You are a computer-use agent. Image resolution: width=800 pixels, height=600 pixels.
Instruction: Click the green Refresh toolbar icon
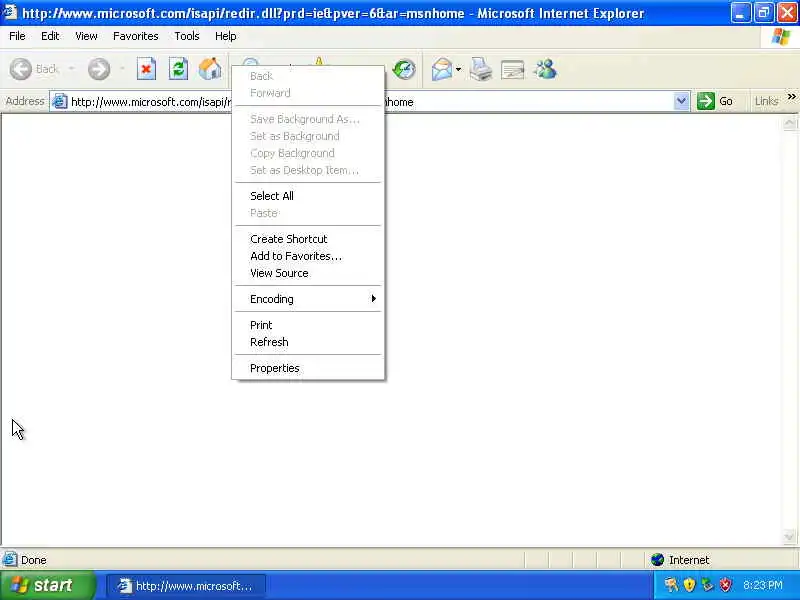click(178, 69)
